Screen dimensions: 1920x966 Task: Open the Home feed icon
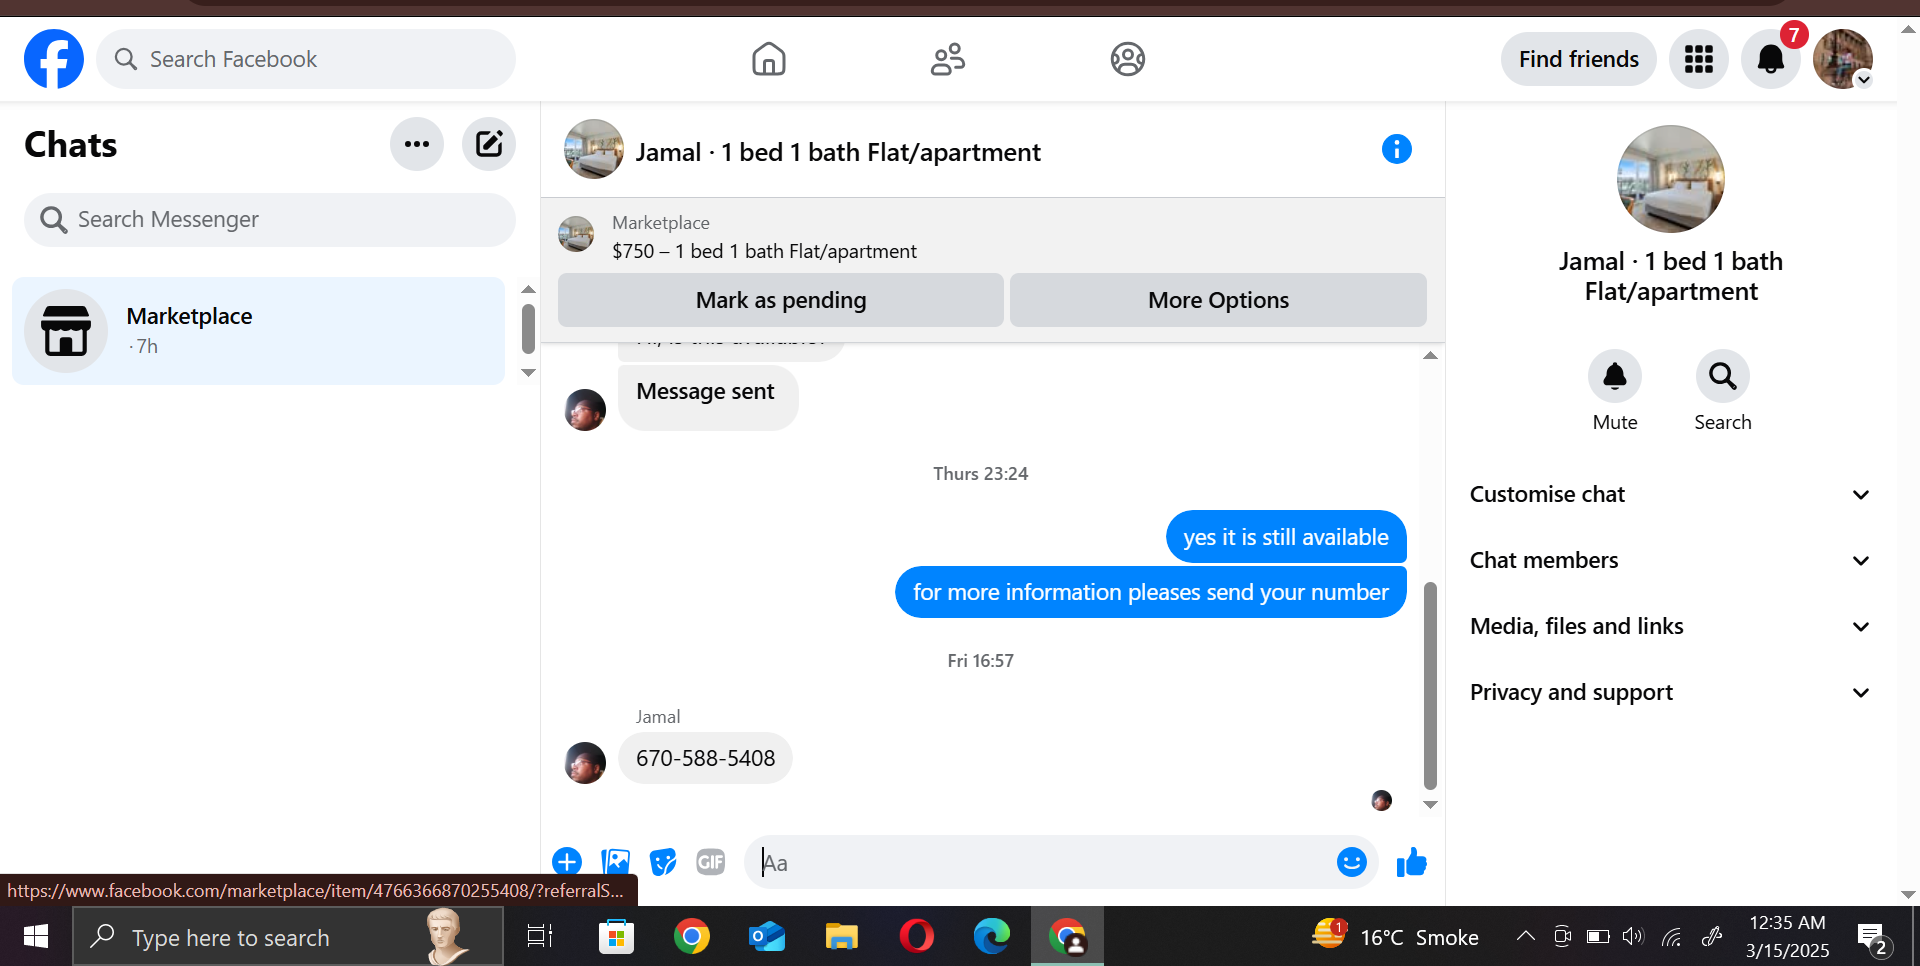click(768, 59)
